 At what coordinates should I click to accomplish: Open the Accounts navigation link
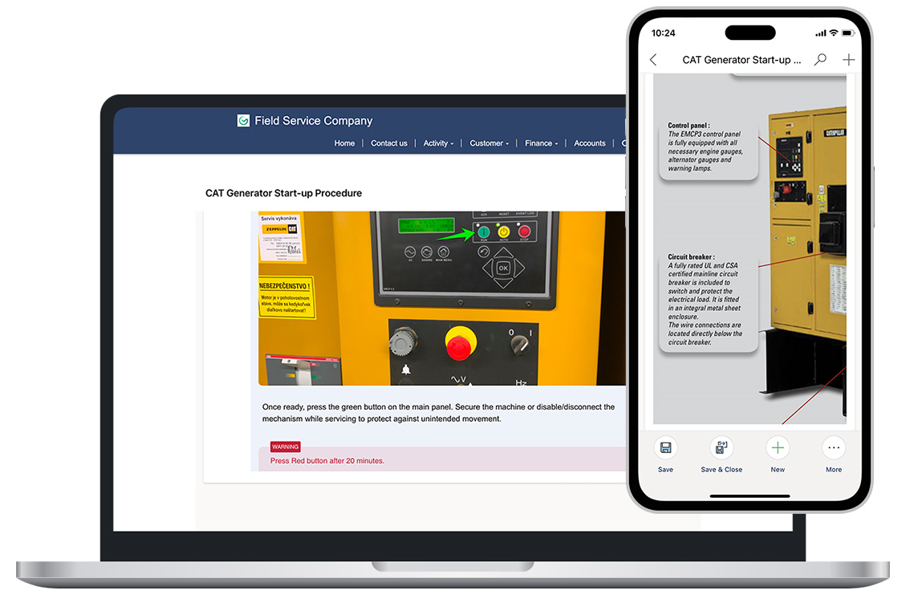tap(589, 143)
